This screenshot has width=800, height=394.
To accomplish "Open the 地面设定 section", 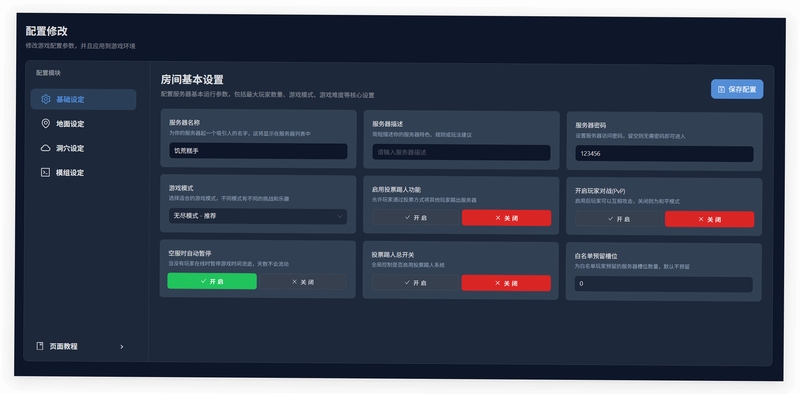I will point(83,124).
